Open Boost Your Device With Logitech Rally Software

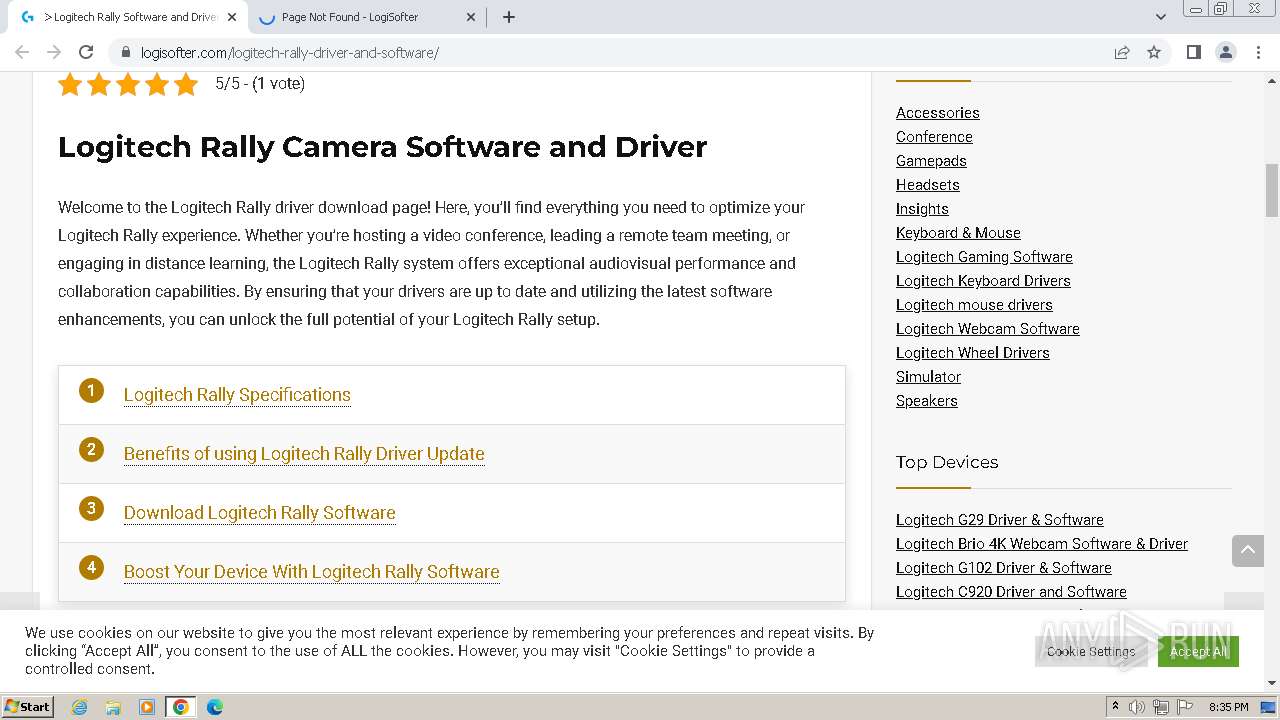(312, 572)
